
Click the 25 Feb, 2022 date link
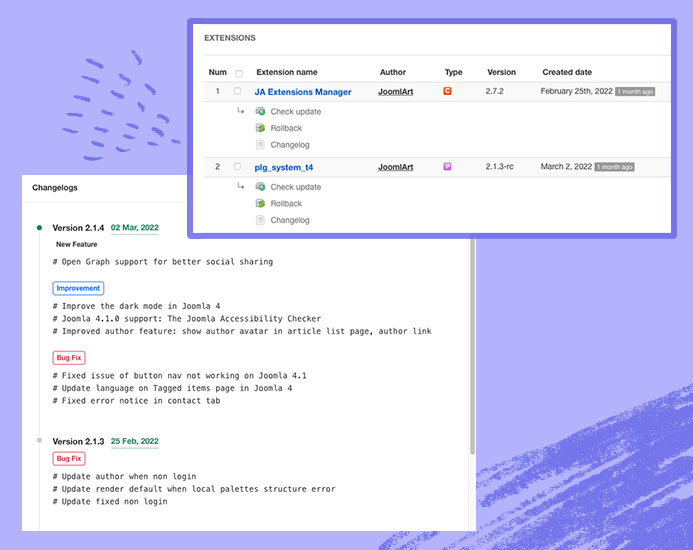point(135,441)
